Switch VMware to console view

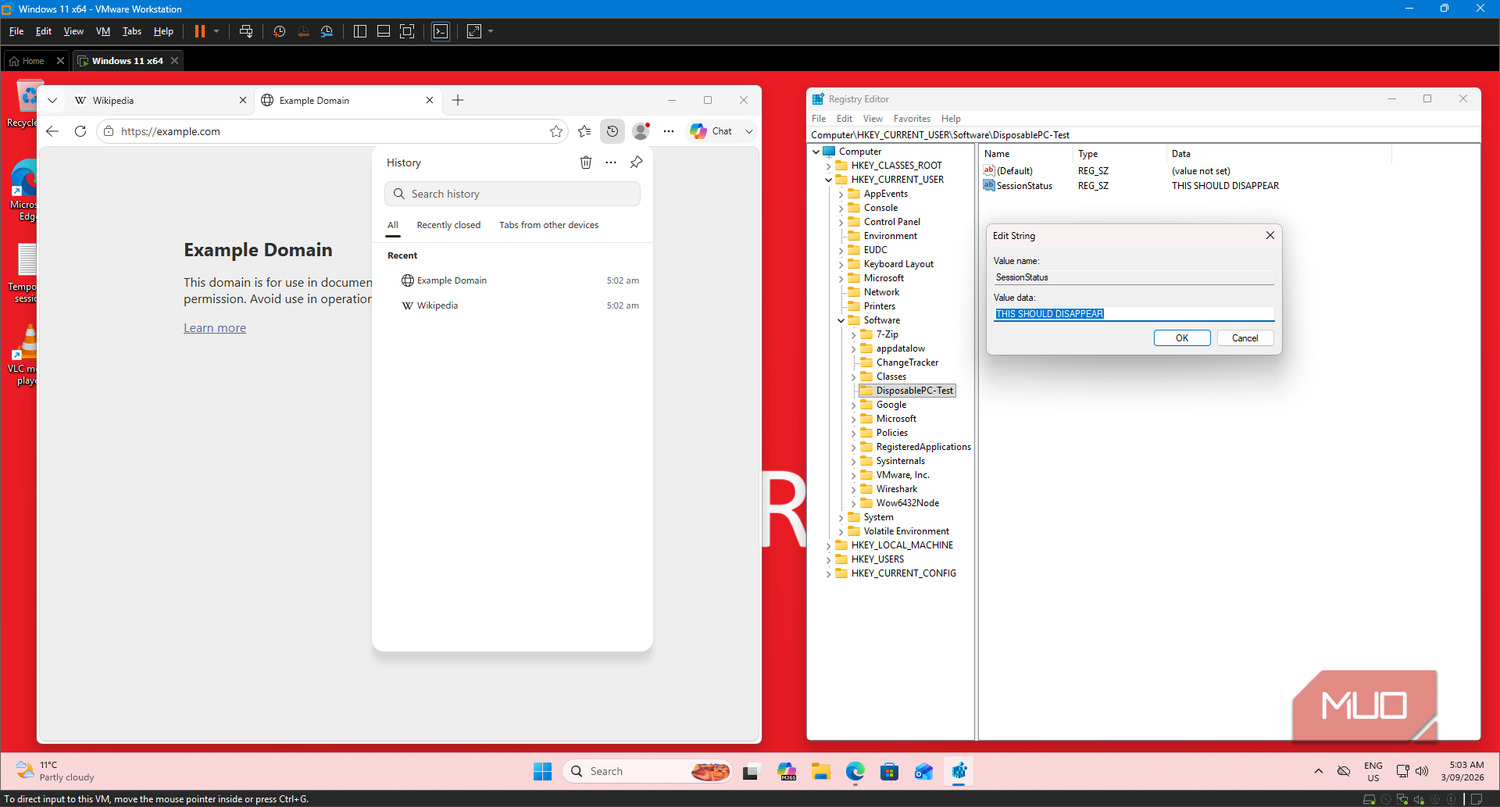click(x=440, y=31)
